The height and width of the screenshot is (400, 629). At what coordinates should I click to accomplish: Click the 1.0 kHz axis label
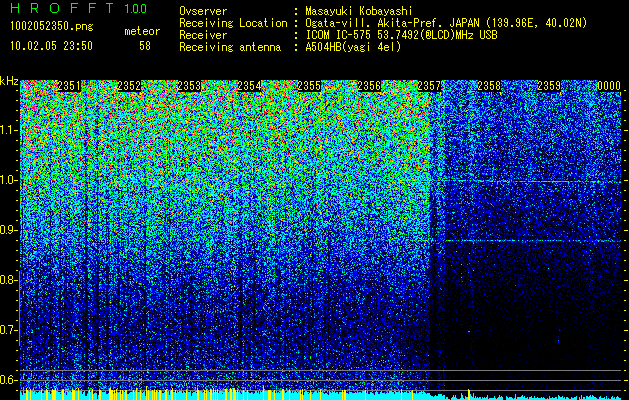tap(8, 180)
